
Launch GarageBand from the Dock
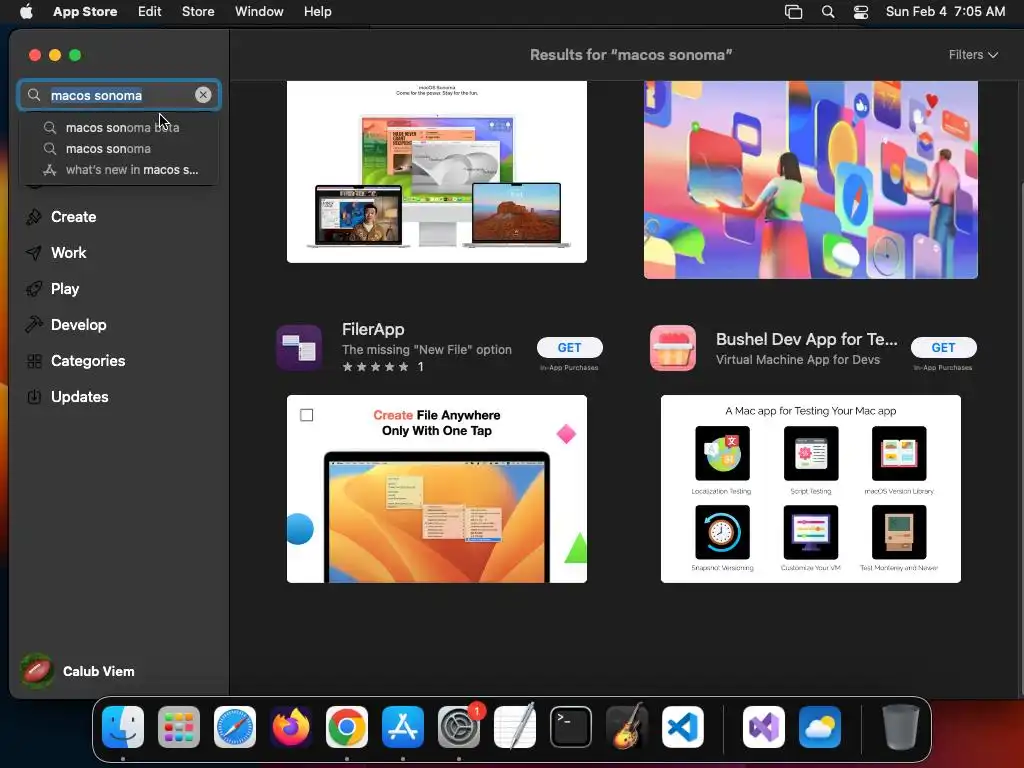click(627, 727)
